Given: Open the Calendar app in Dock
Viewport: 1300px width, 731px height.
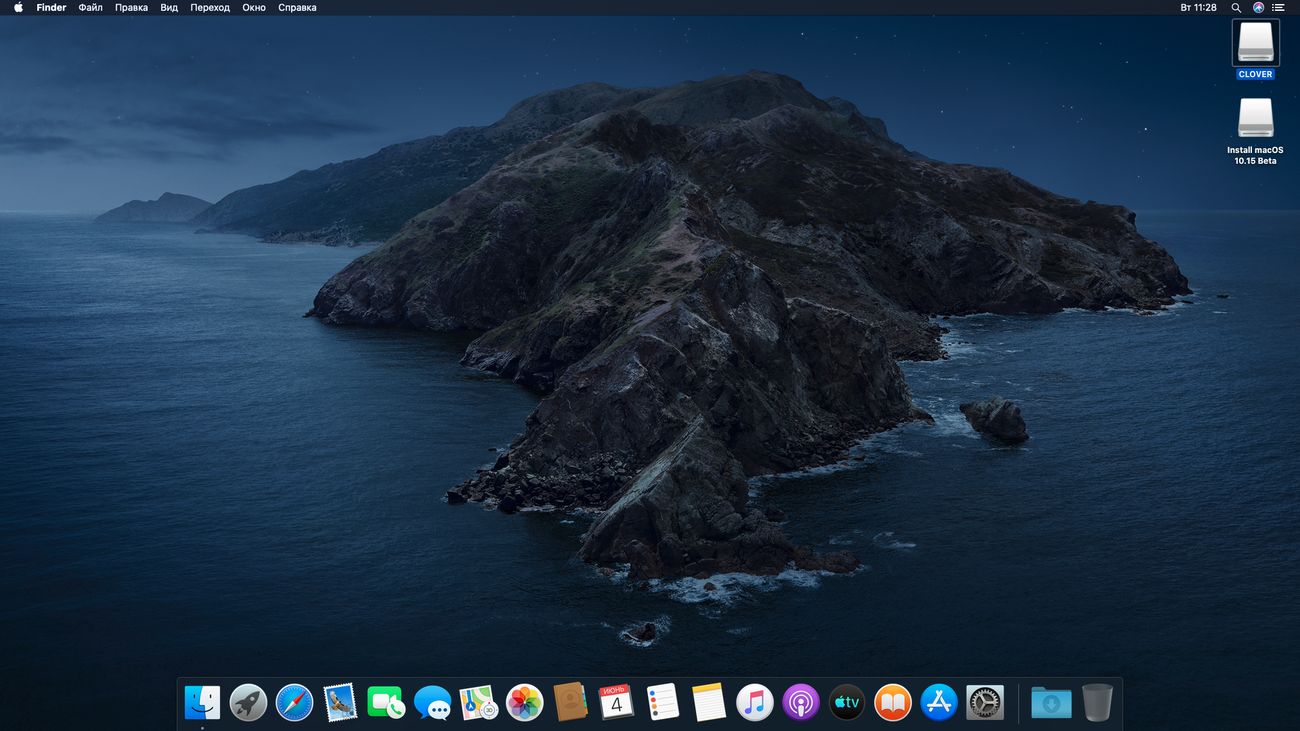Looking at the screenshot, I should (616, 702).
